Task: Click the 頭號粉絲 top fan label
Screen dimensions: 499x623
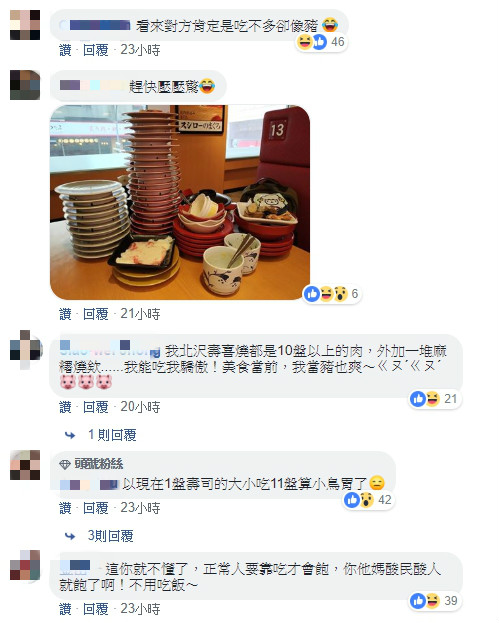Action: (99, 464)
